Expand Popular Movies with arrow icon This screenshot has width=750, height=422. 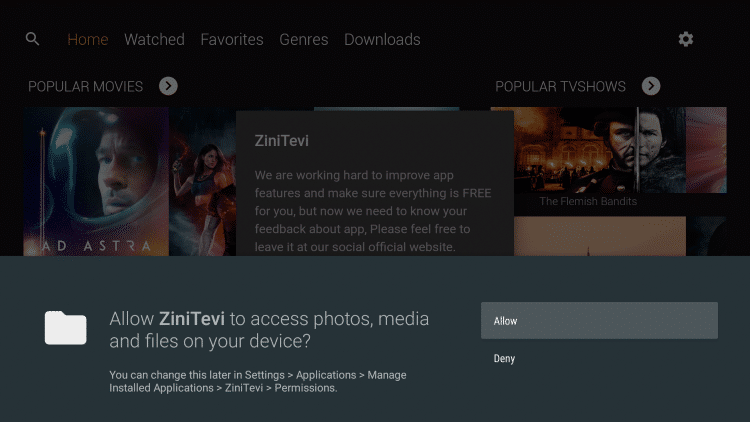168,86
